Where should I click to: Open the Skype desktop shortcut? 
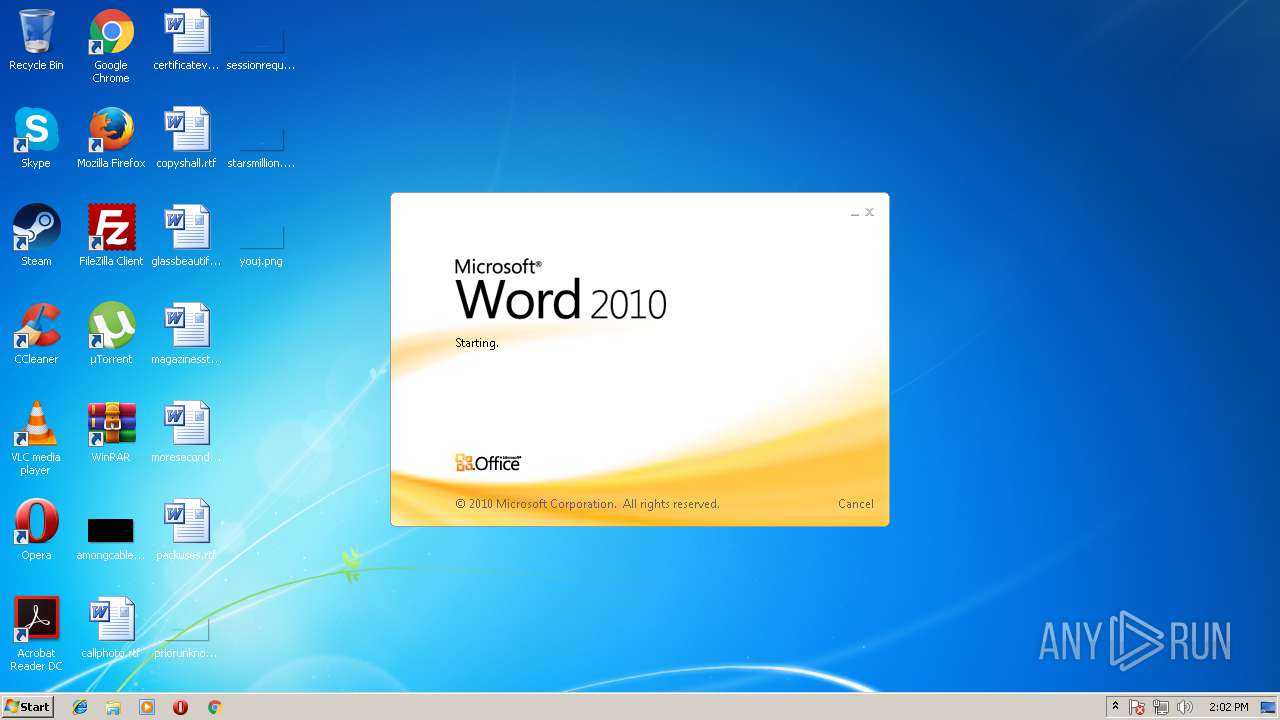click(36, 138)
